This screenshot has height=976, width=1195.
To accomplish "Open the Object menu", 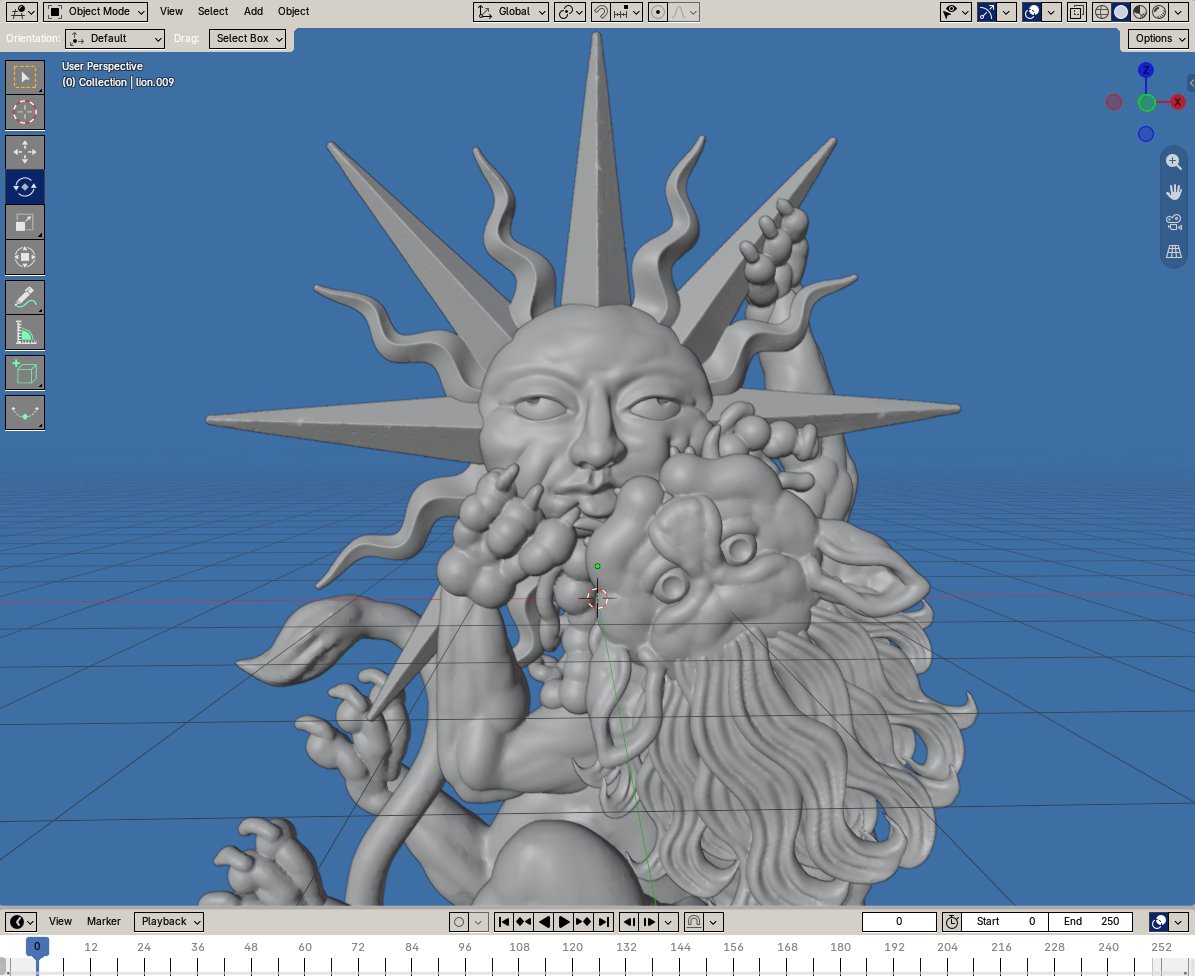I will click(293, 11).
